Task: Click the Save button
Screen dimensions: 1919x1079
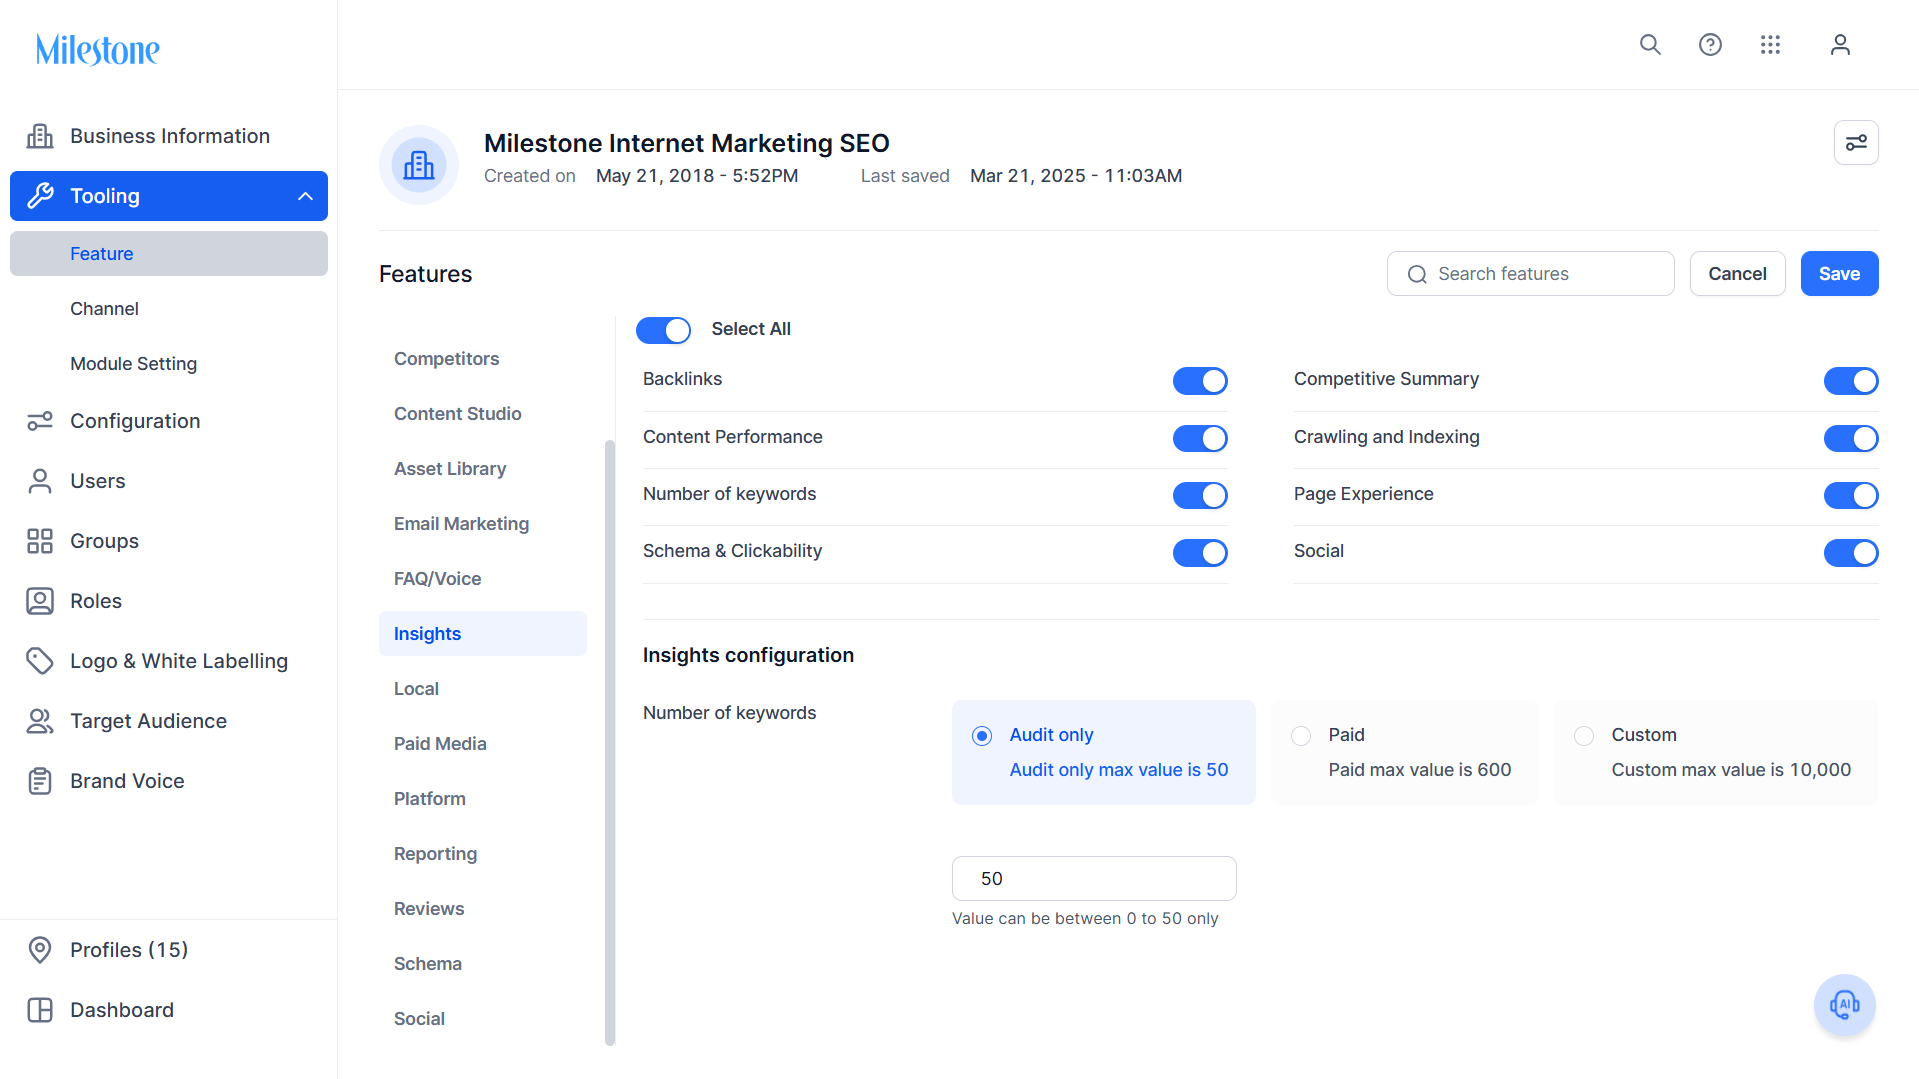Action: (x=1839, y=274)
